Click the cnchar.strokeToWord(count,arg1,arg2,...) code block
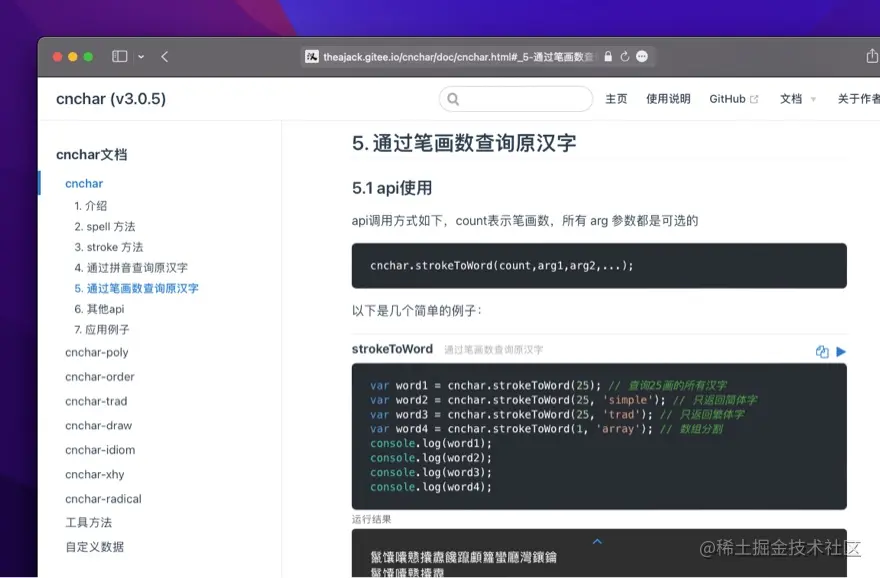This screenshot has height=578, width=880. [599, 266]
